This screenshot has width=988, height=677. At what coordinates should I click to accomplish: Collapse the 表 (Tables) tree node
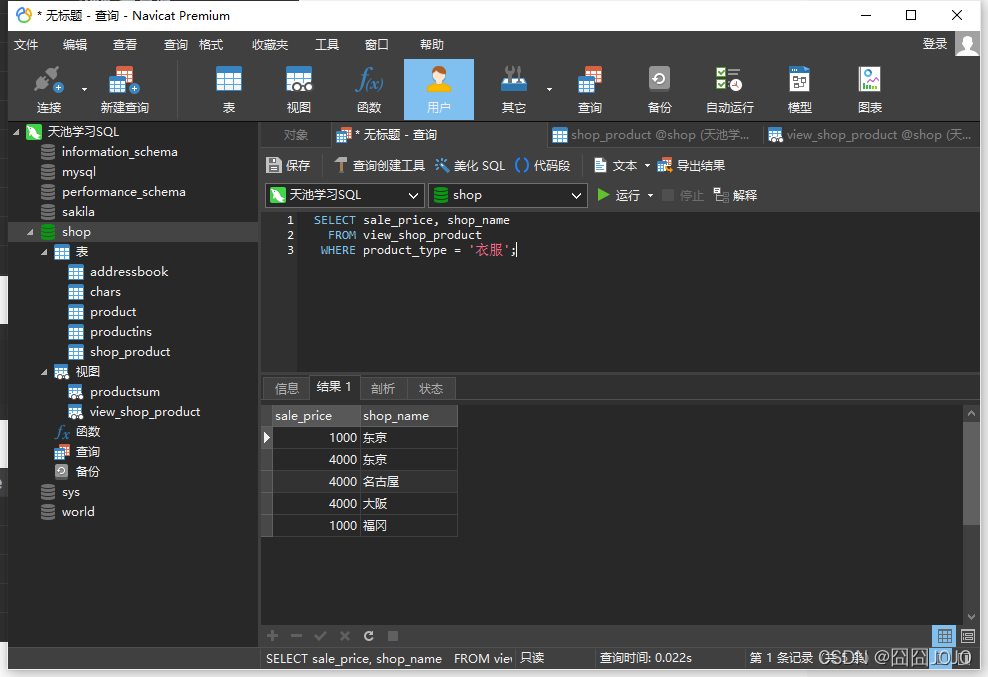[x=44, y=252]
